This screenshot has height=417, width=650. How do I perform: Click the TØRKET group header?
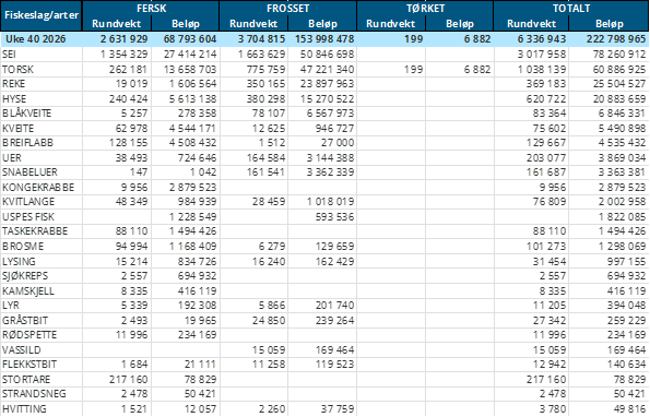[x=425, y=8]
